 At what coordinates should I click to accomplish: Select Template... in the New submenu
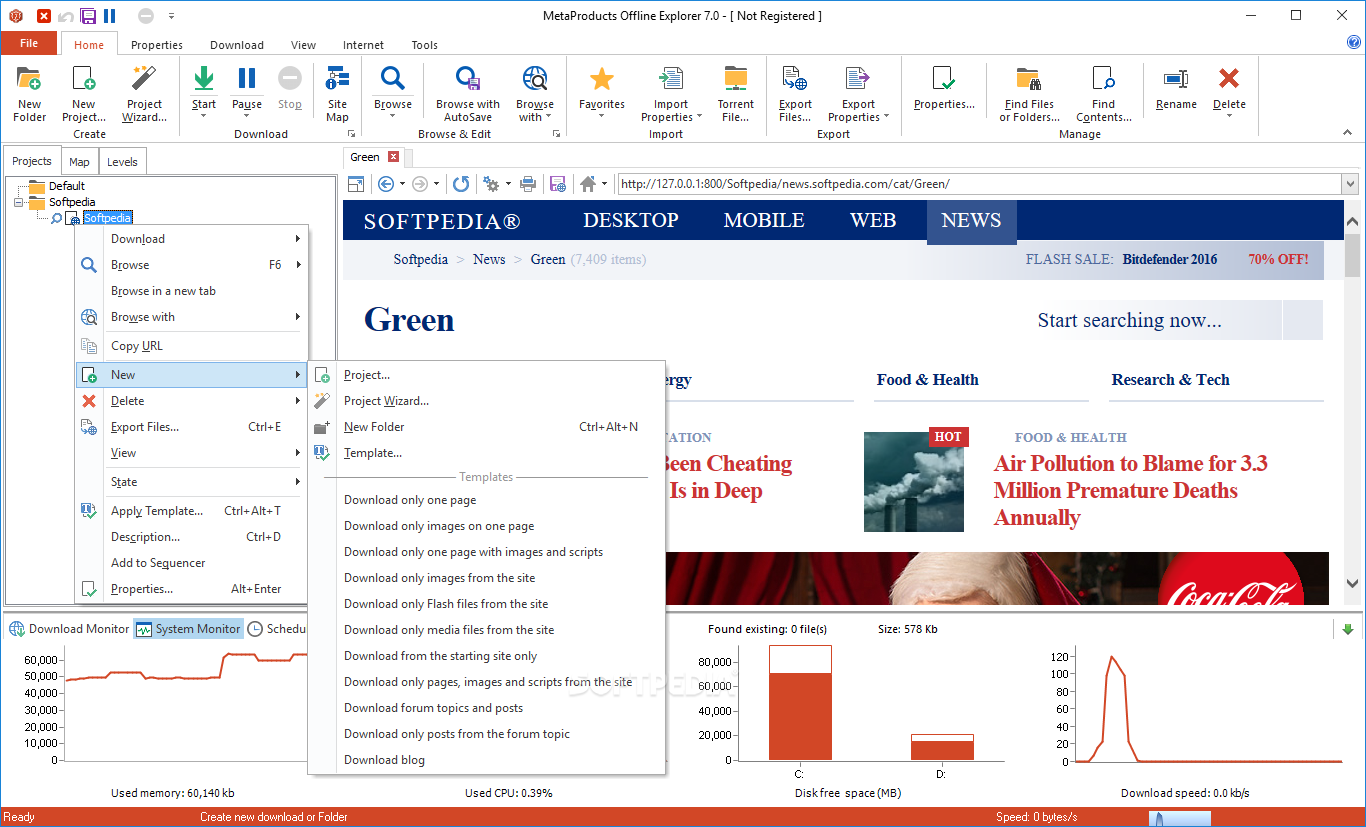[486, 453]
